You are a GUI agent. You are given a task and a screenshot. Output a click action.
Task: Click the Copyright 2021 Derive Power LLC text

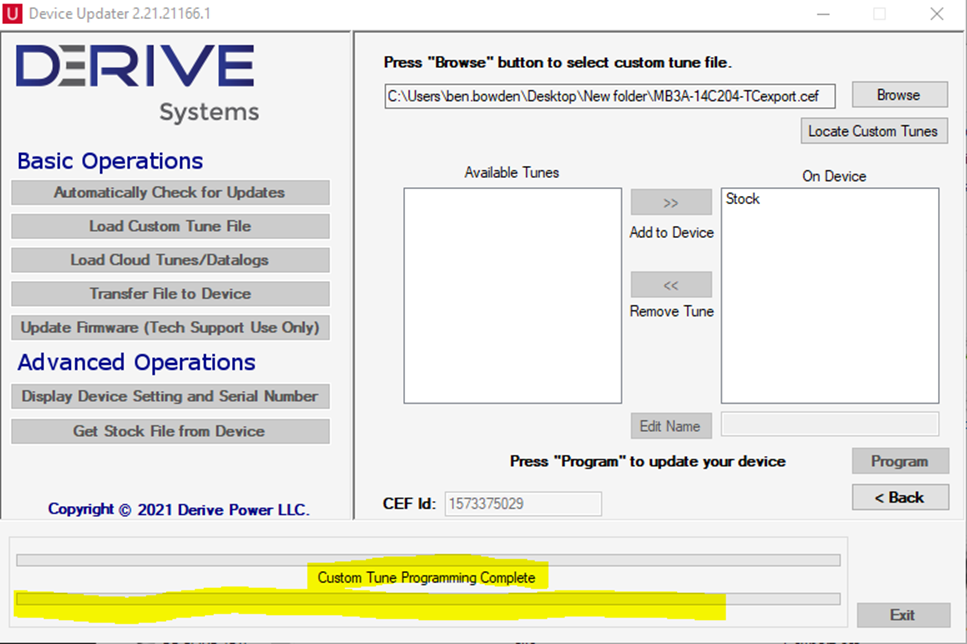pyautogui.click(x=179, y=510)
